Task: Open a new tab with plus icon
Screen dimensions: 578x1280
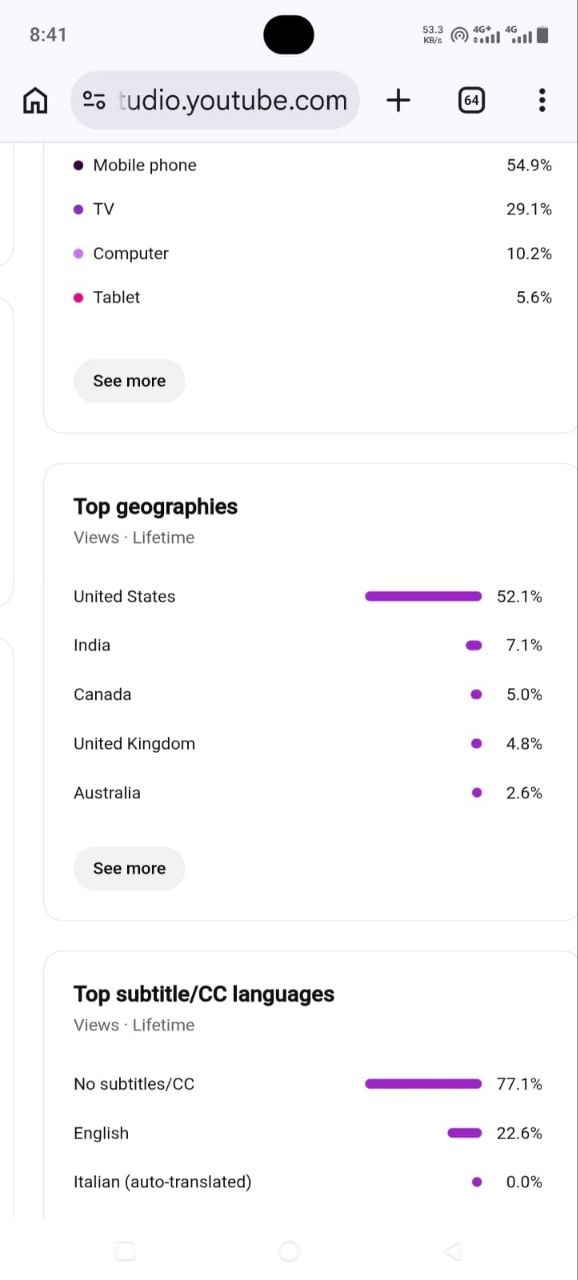Action: point(398,100)
